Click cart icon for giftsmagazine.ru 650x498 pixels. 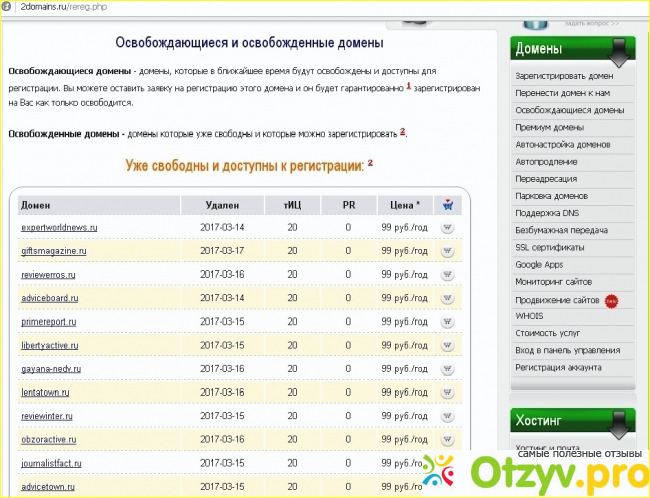[x=447, y=252]
